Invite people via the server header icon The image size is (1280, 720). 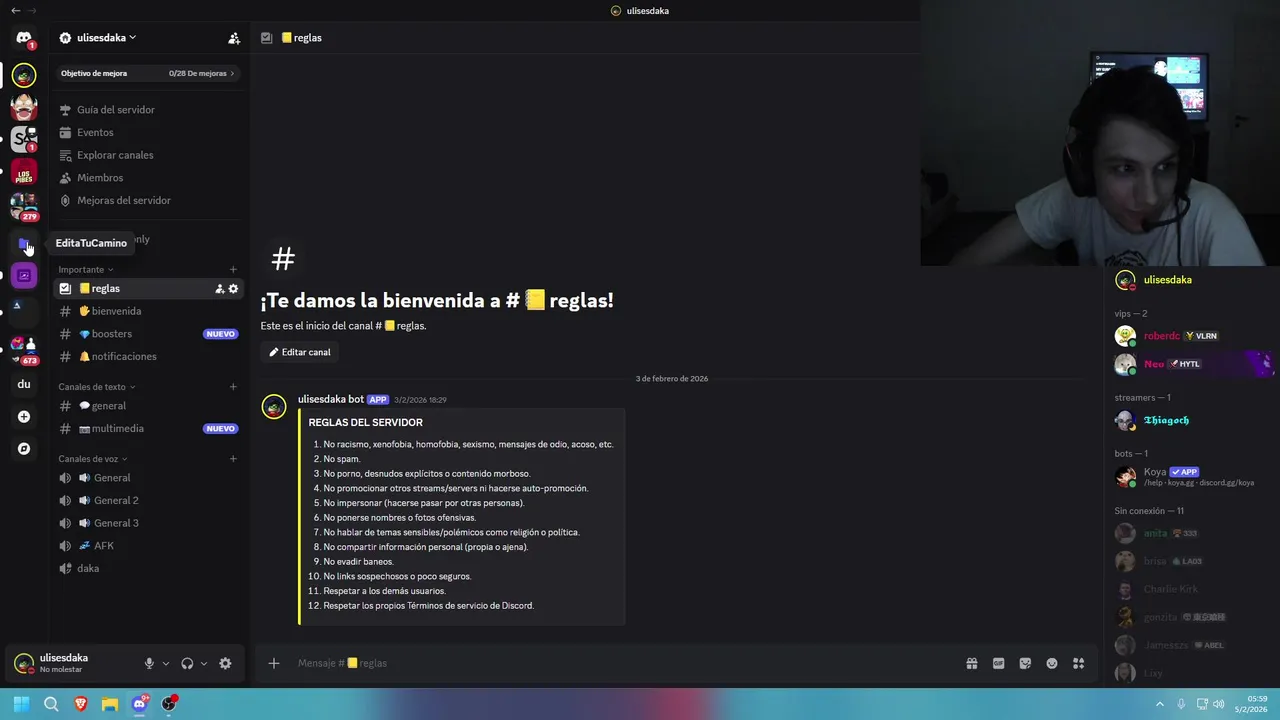pos(234,38)
